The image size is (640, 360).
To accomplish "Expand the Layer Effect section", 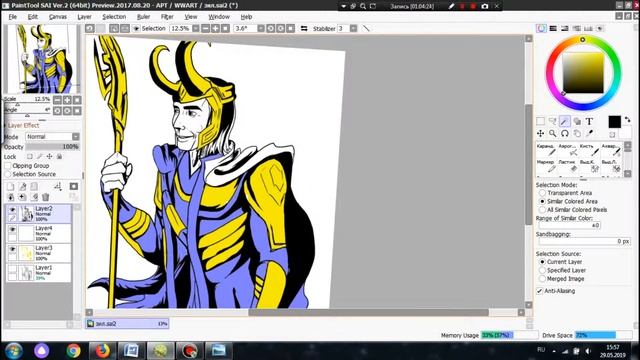I will (23, 125).
